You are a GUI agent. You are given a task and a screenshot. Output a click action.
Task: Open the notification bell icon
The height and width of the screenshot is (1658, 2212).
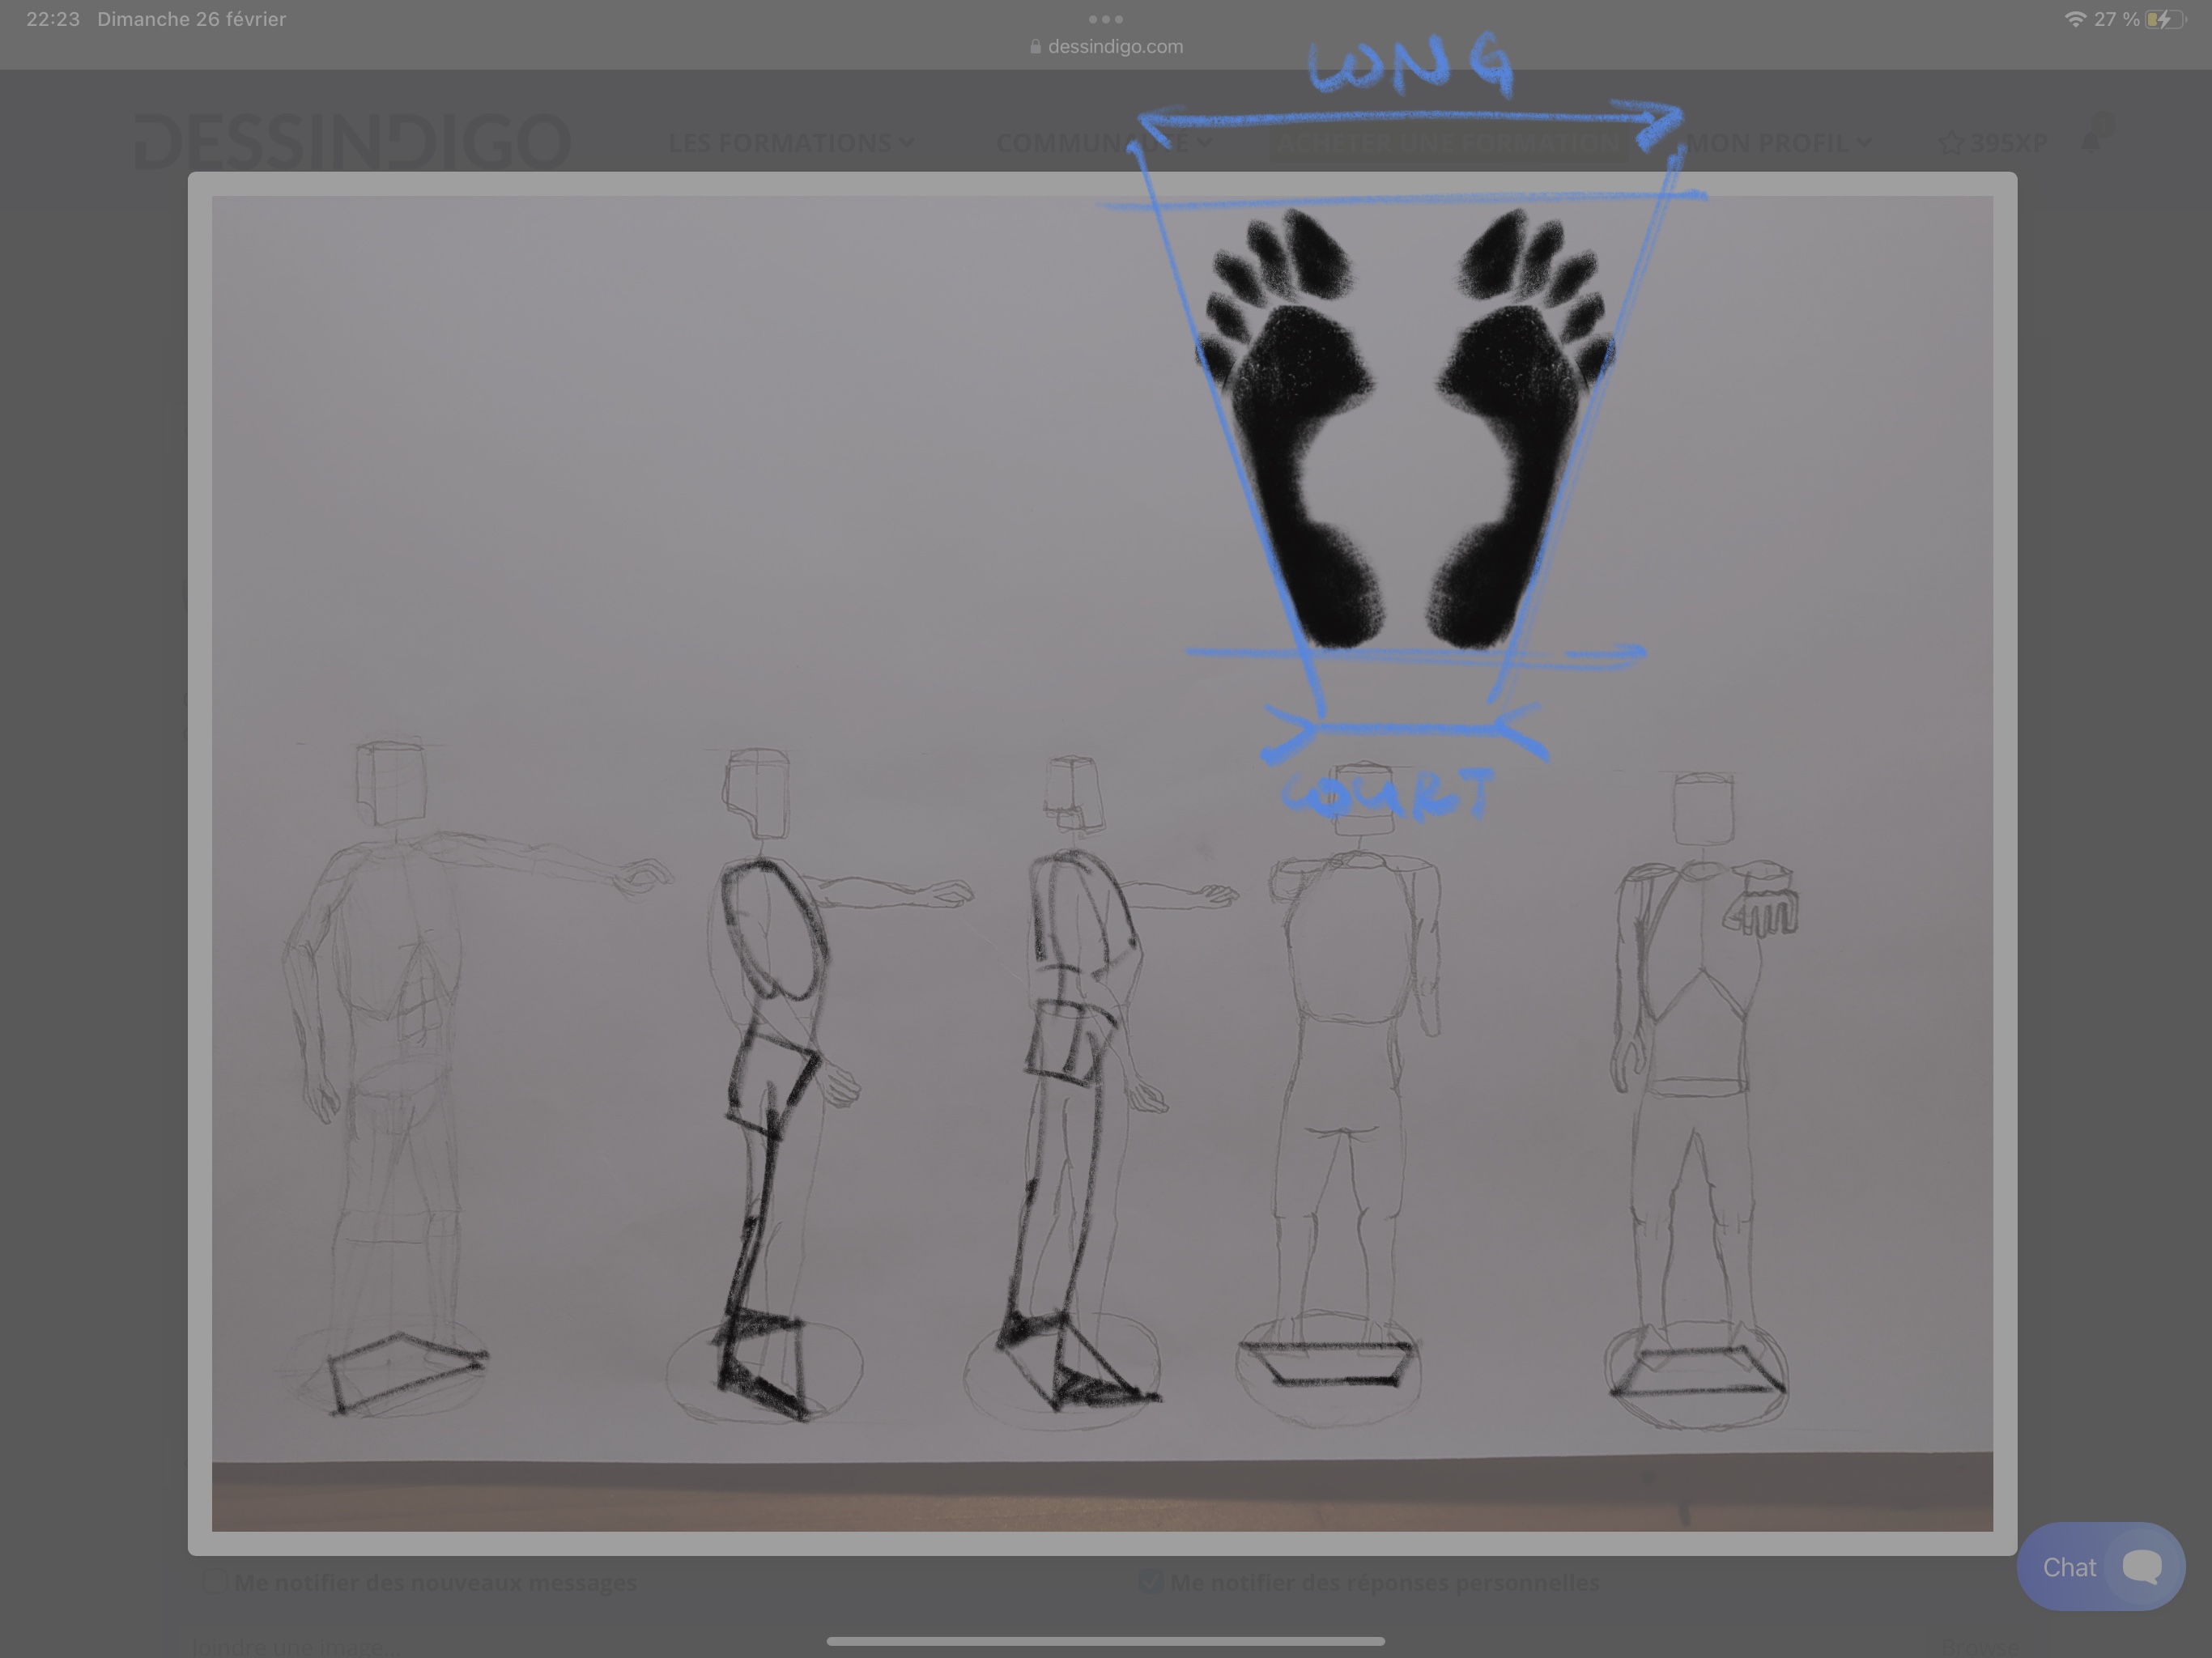click(x=2092, y=142)
